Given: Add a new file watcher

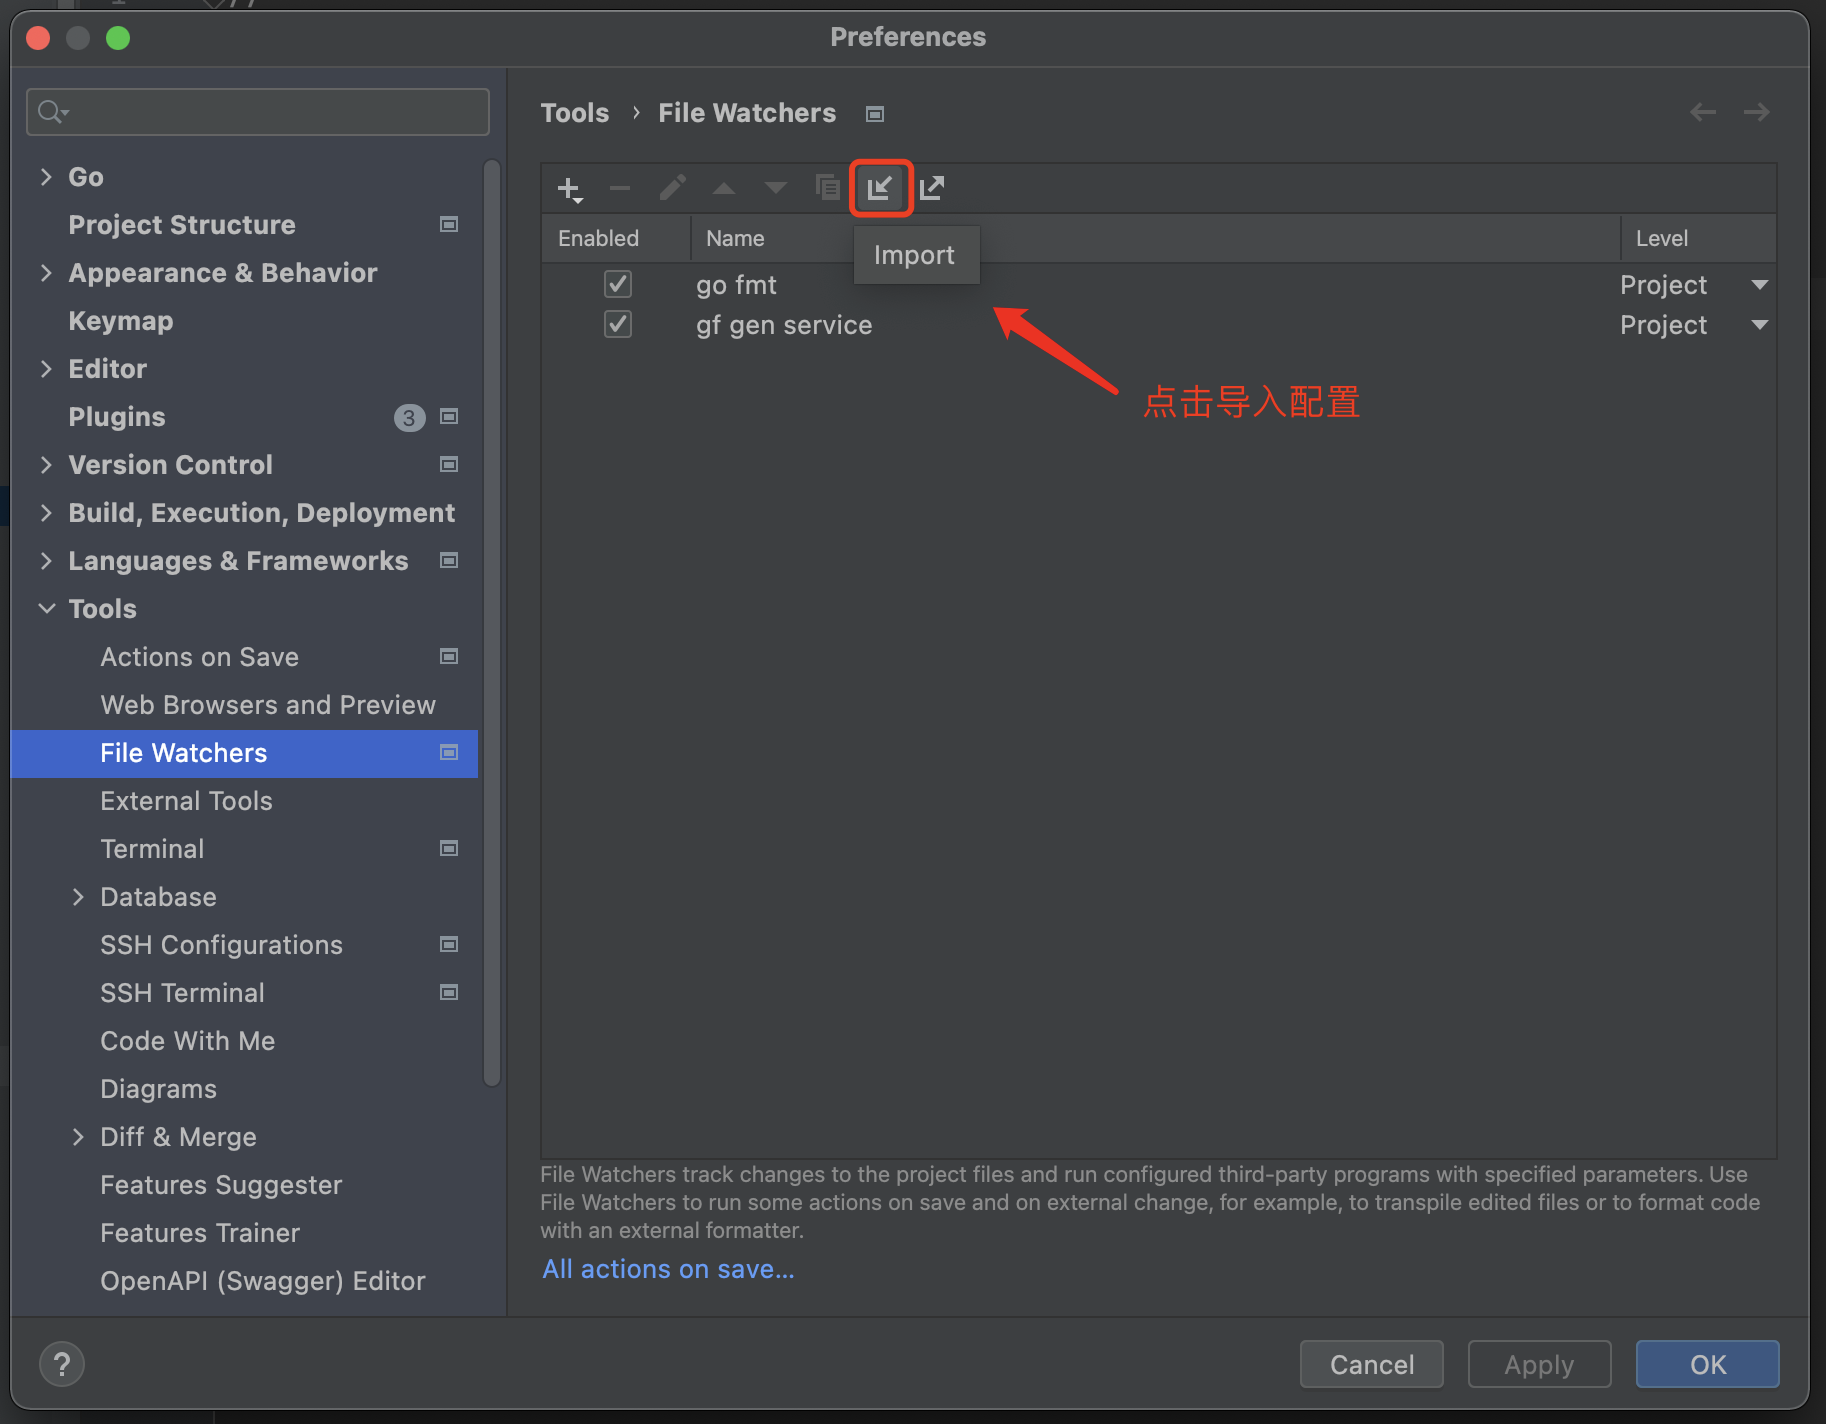Looking at the screenshot, I should tap(568, 188).
